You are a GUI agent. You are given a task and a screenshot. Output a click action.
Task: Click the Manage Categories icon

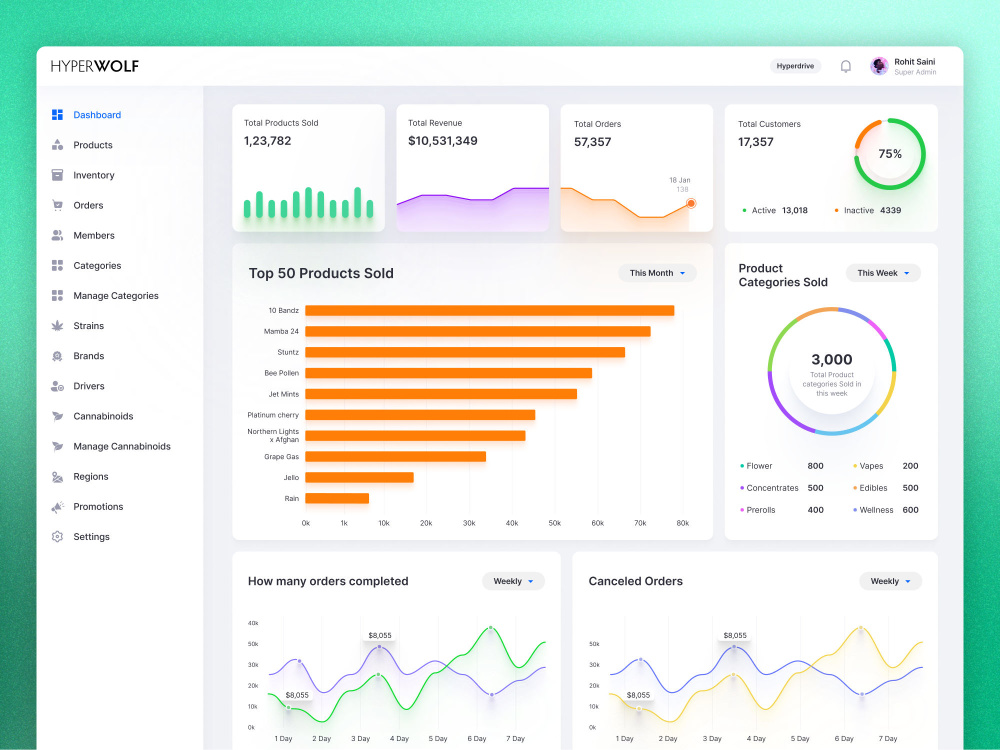click(x=57, y=295)
